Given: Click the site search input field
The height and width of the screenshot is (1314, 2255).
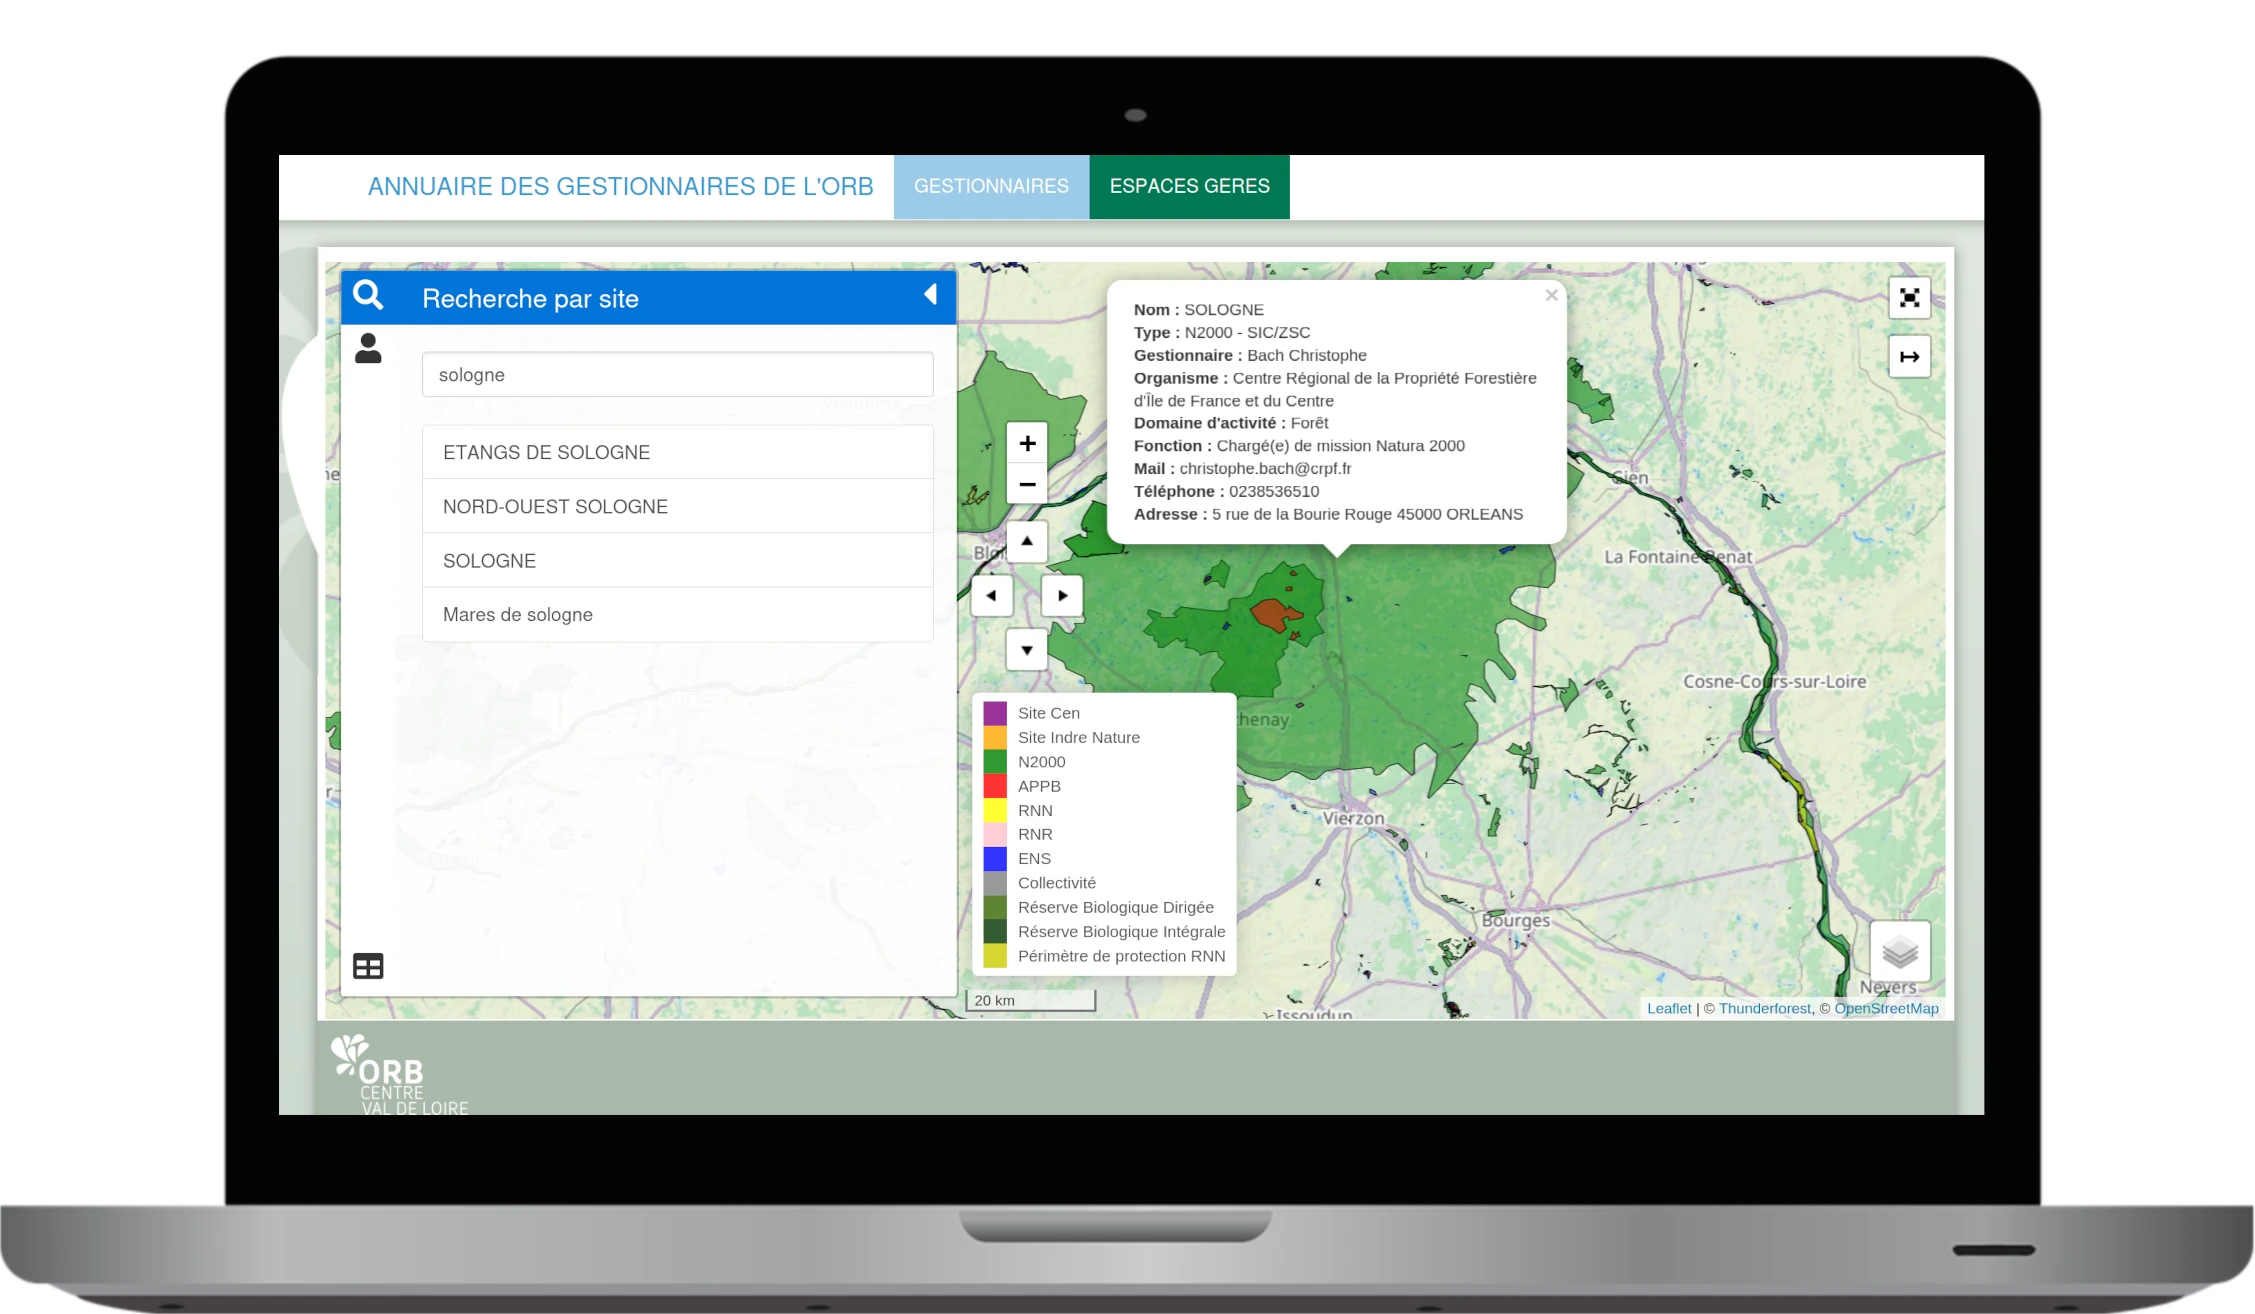Looking at the screenshot, I should pos(677,375).
